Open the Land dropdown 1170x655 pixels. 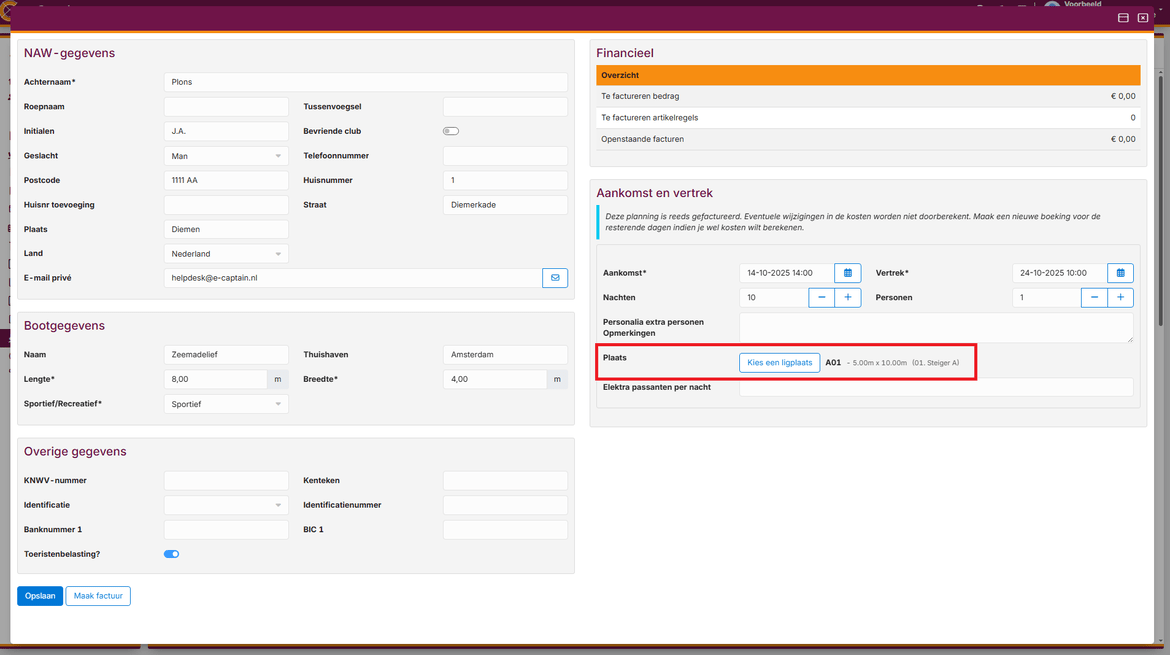pyautogui.click(x=226, y=254)
